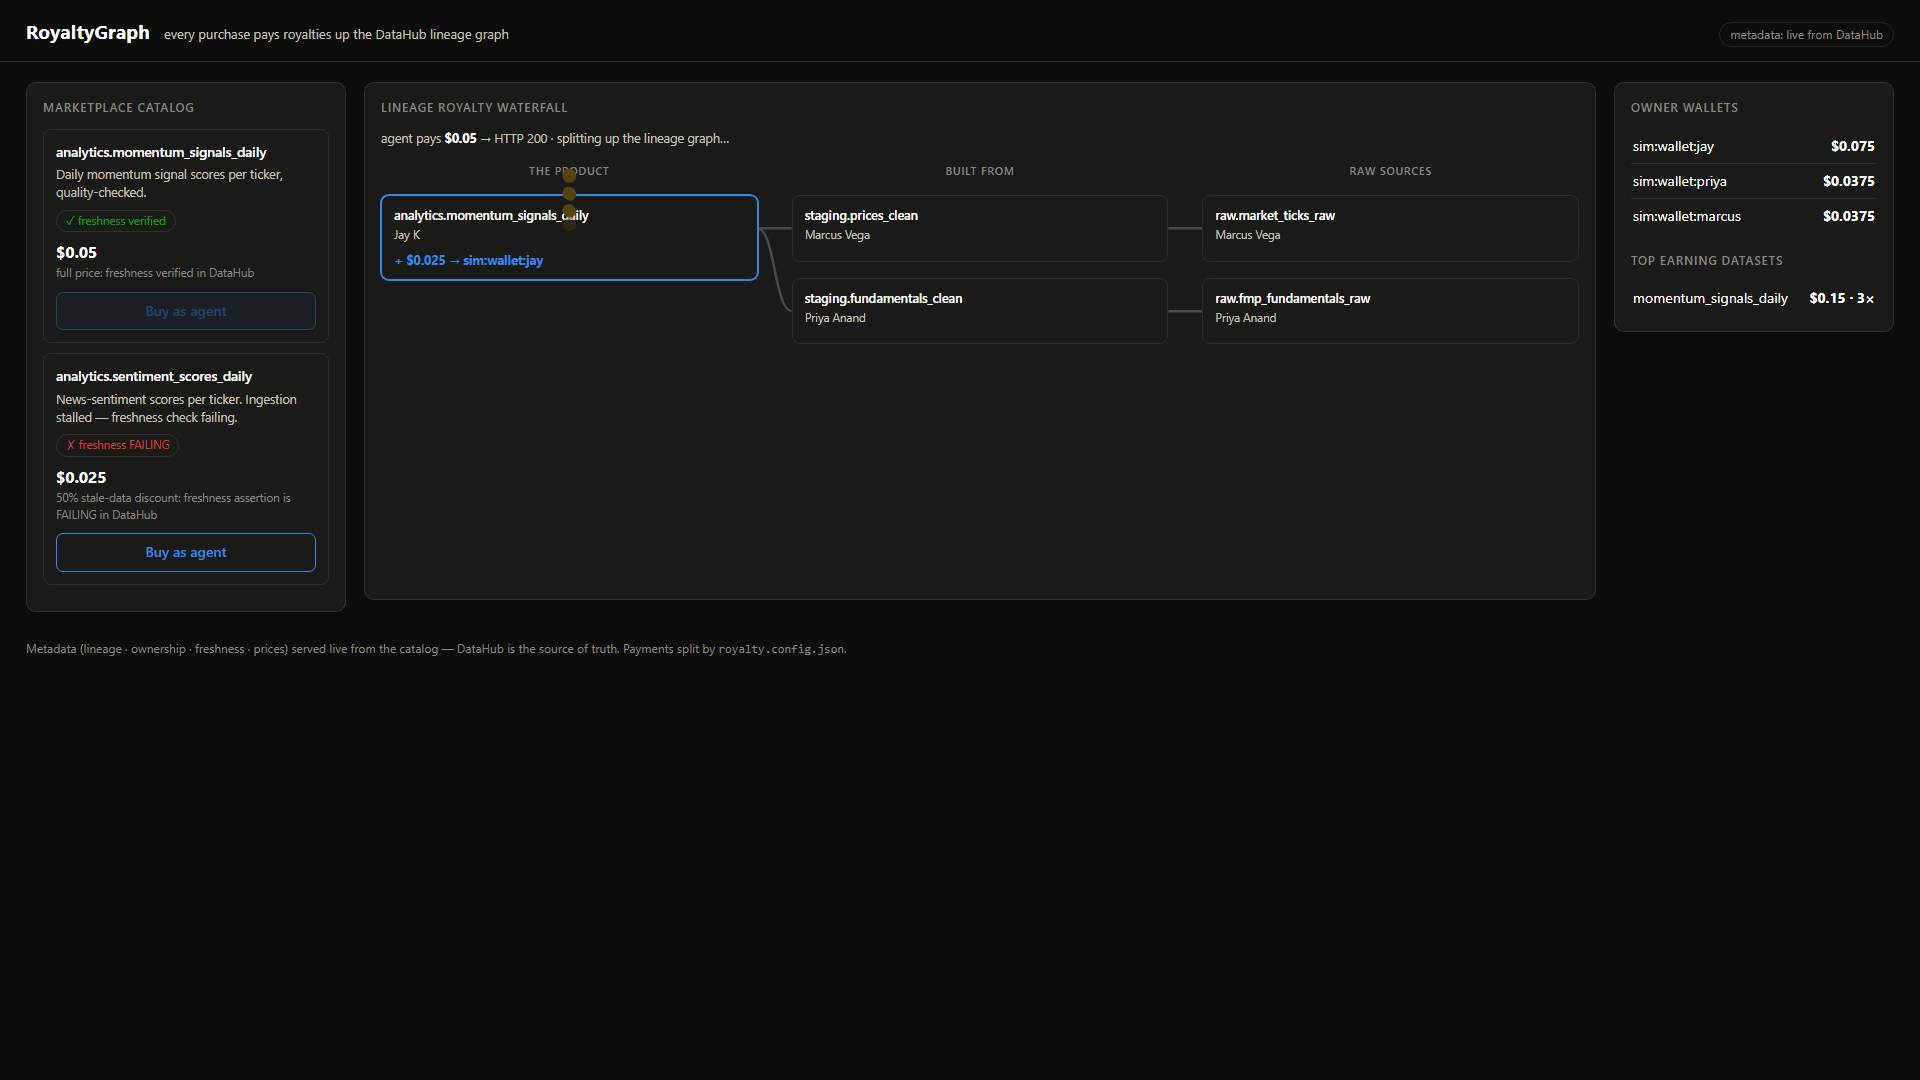Viewport: 1920px width, 1080px height.
Task: Buy analytics.momentum_signals_daily as agent
Action: [x=186, y=311]
